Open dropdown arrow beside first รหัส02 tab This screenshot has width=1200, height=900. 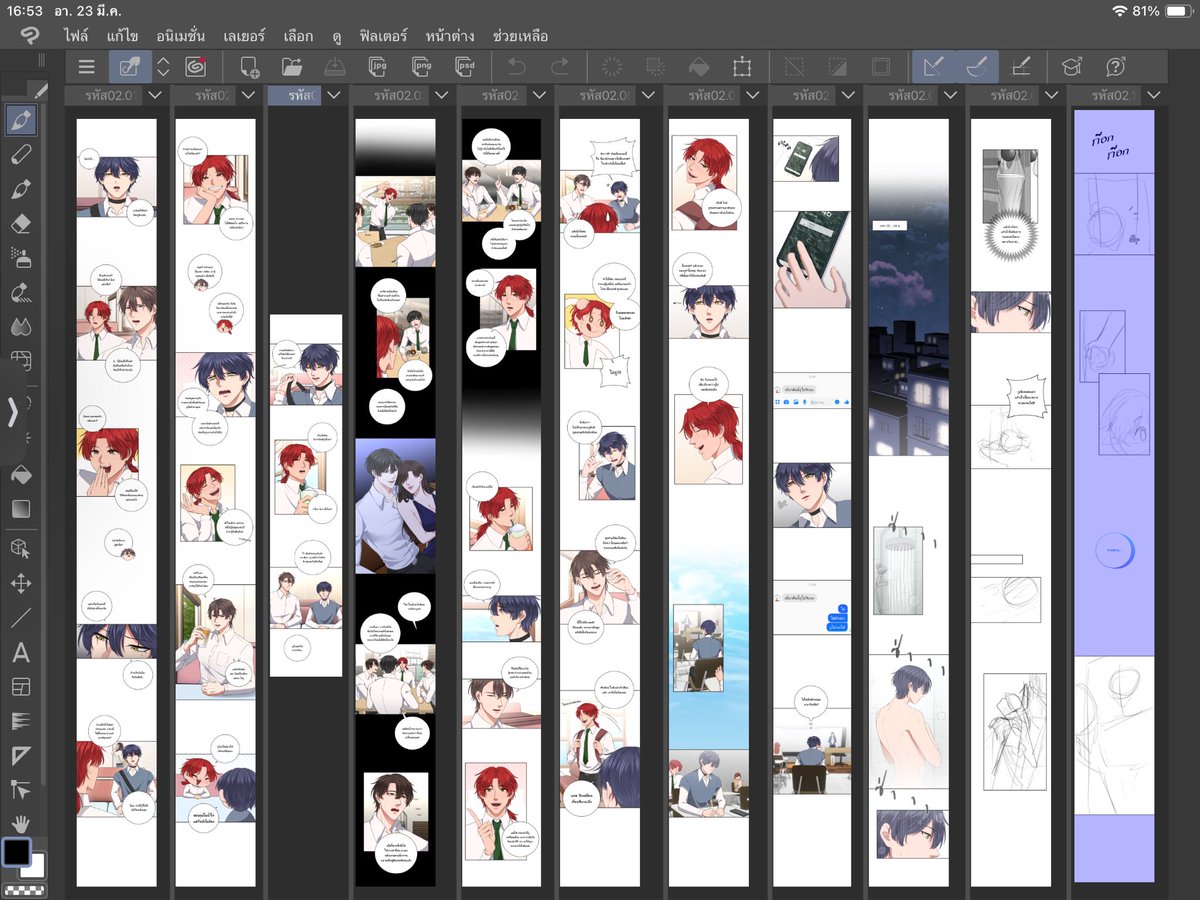tap(155, 95)
